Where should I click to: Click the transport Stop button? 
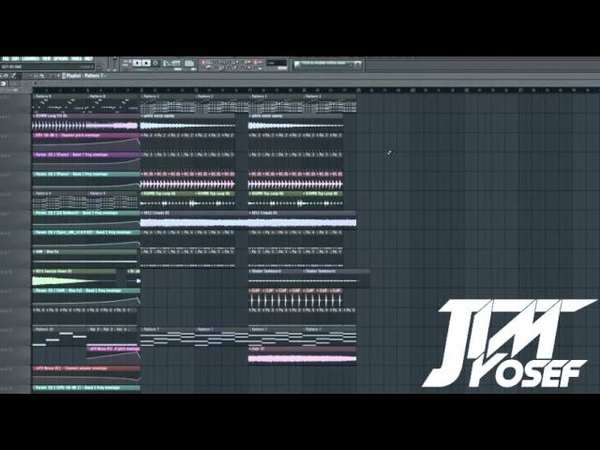146,63
